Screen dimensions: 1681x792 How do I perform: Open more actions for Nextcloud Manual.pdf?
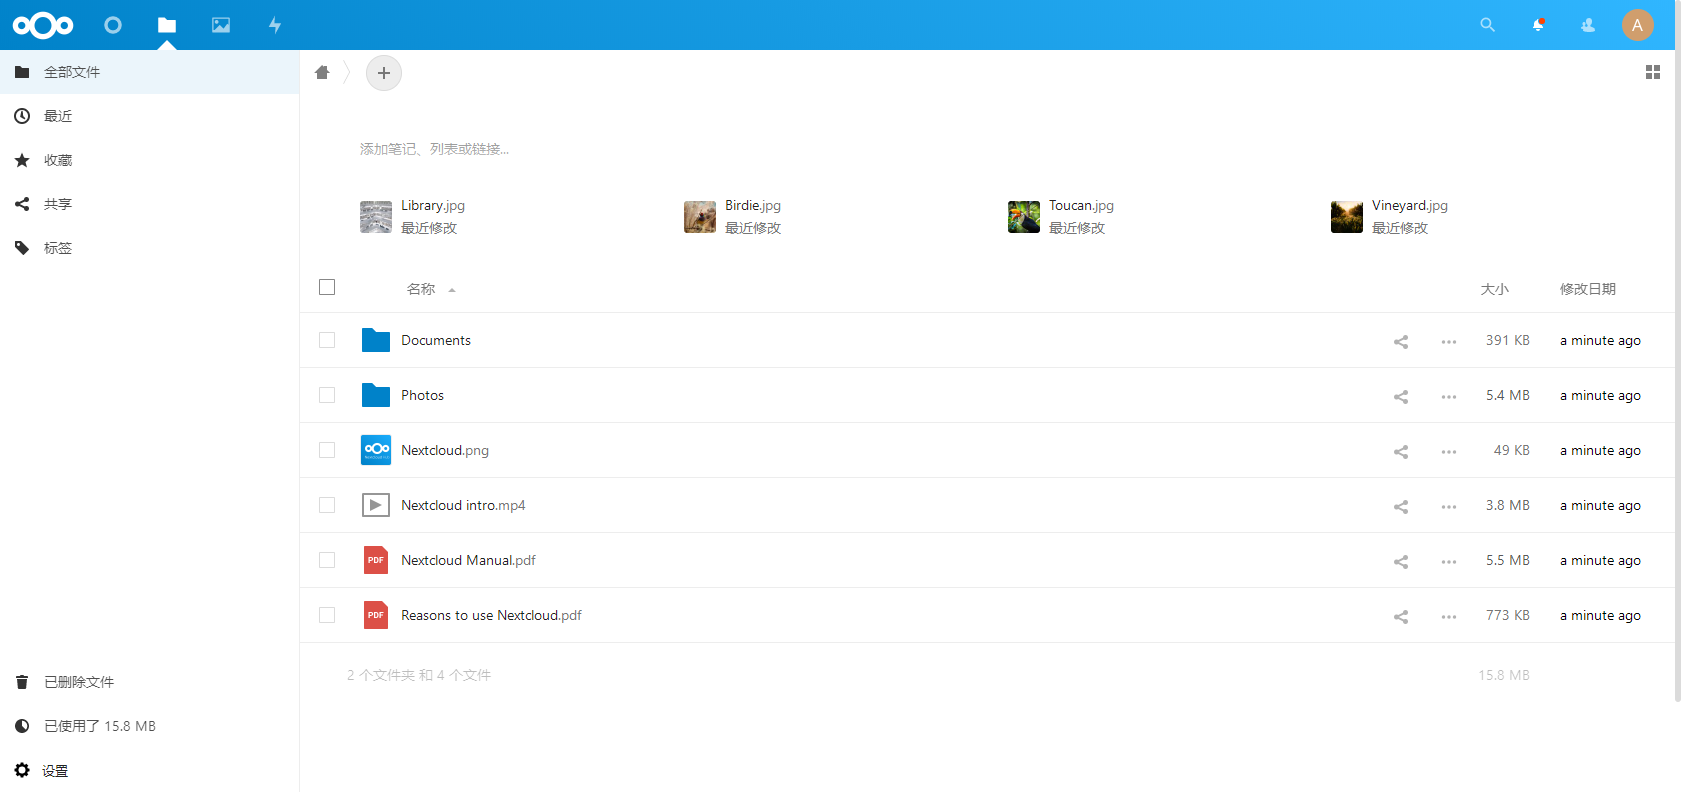[1449, 562]
